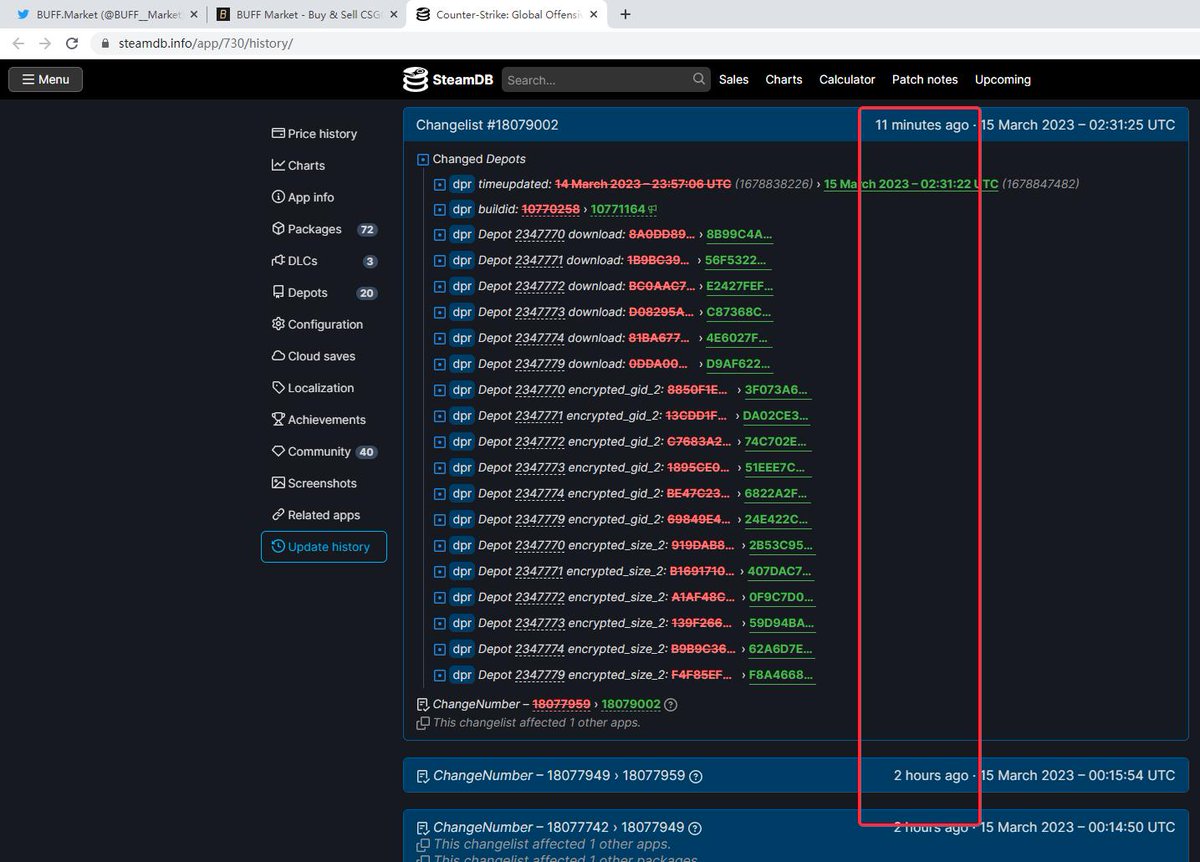Image resolution: width=1200 pixels, height=862 pixels.
Task: Expand Depot 2347779 download row
Action: (440, 365)
